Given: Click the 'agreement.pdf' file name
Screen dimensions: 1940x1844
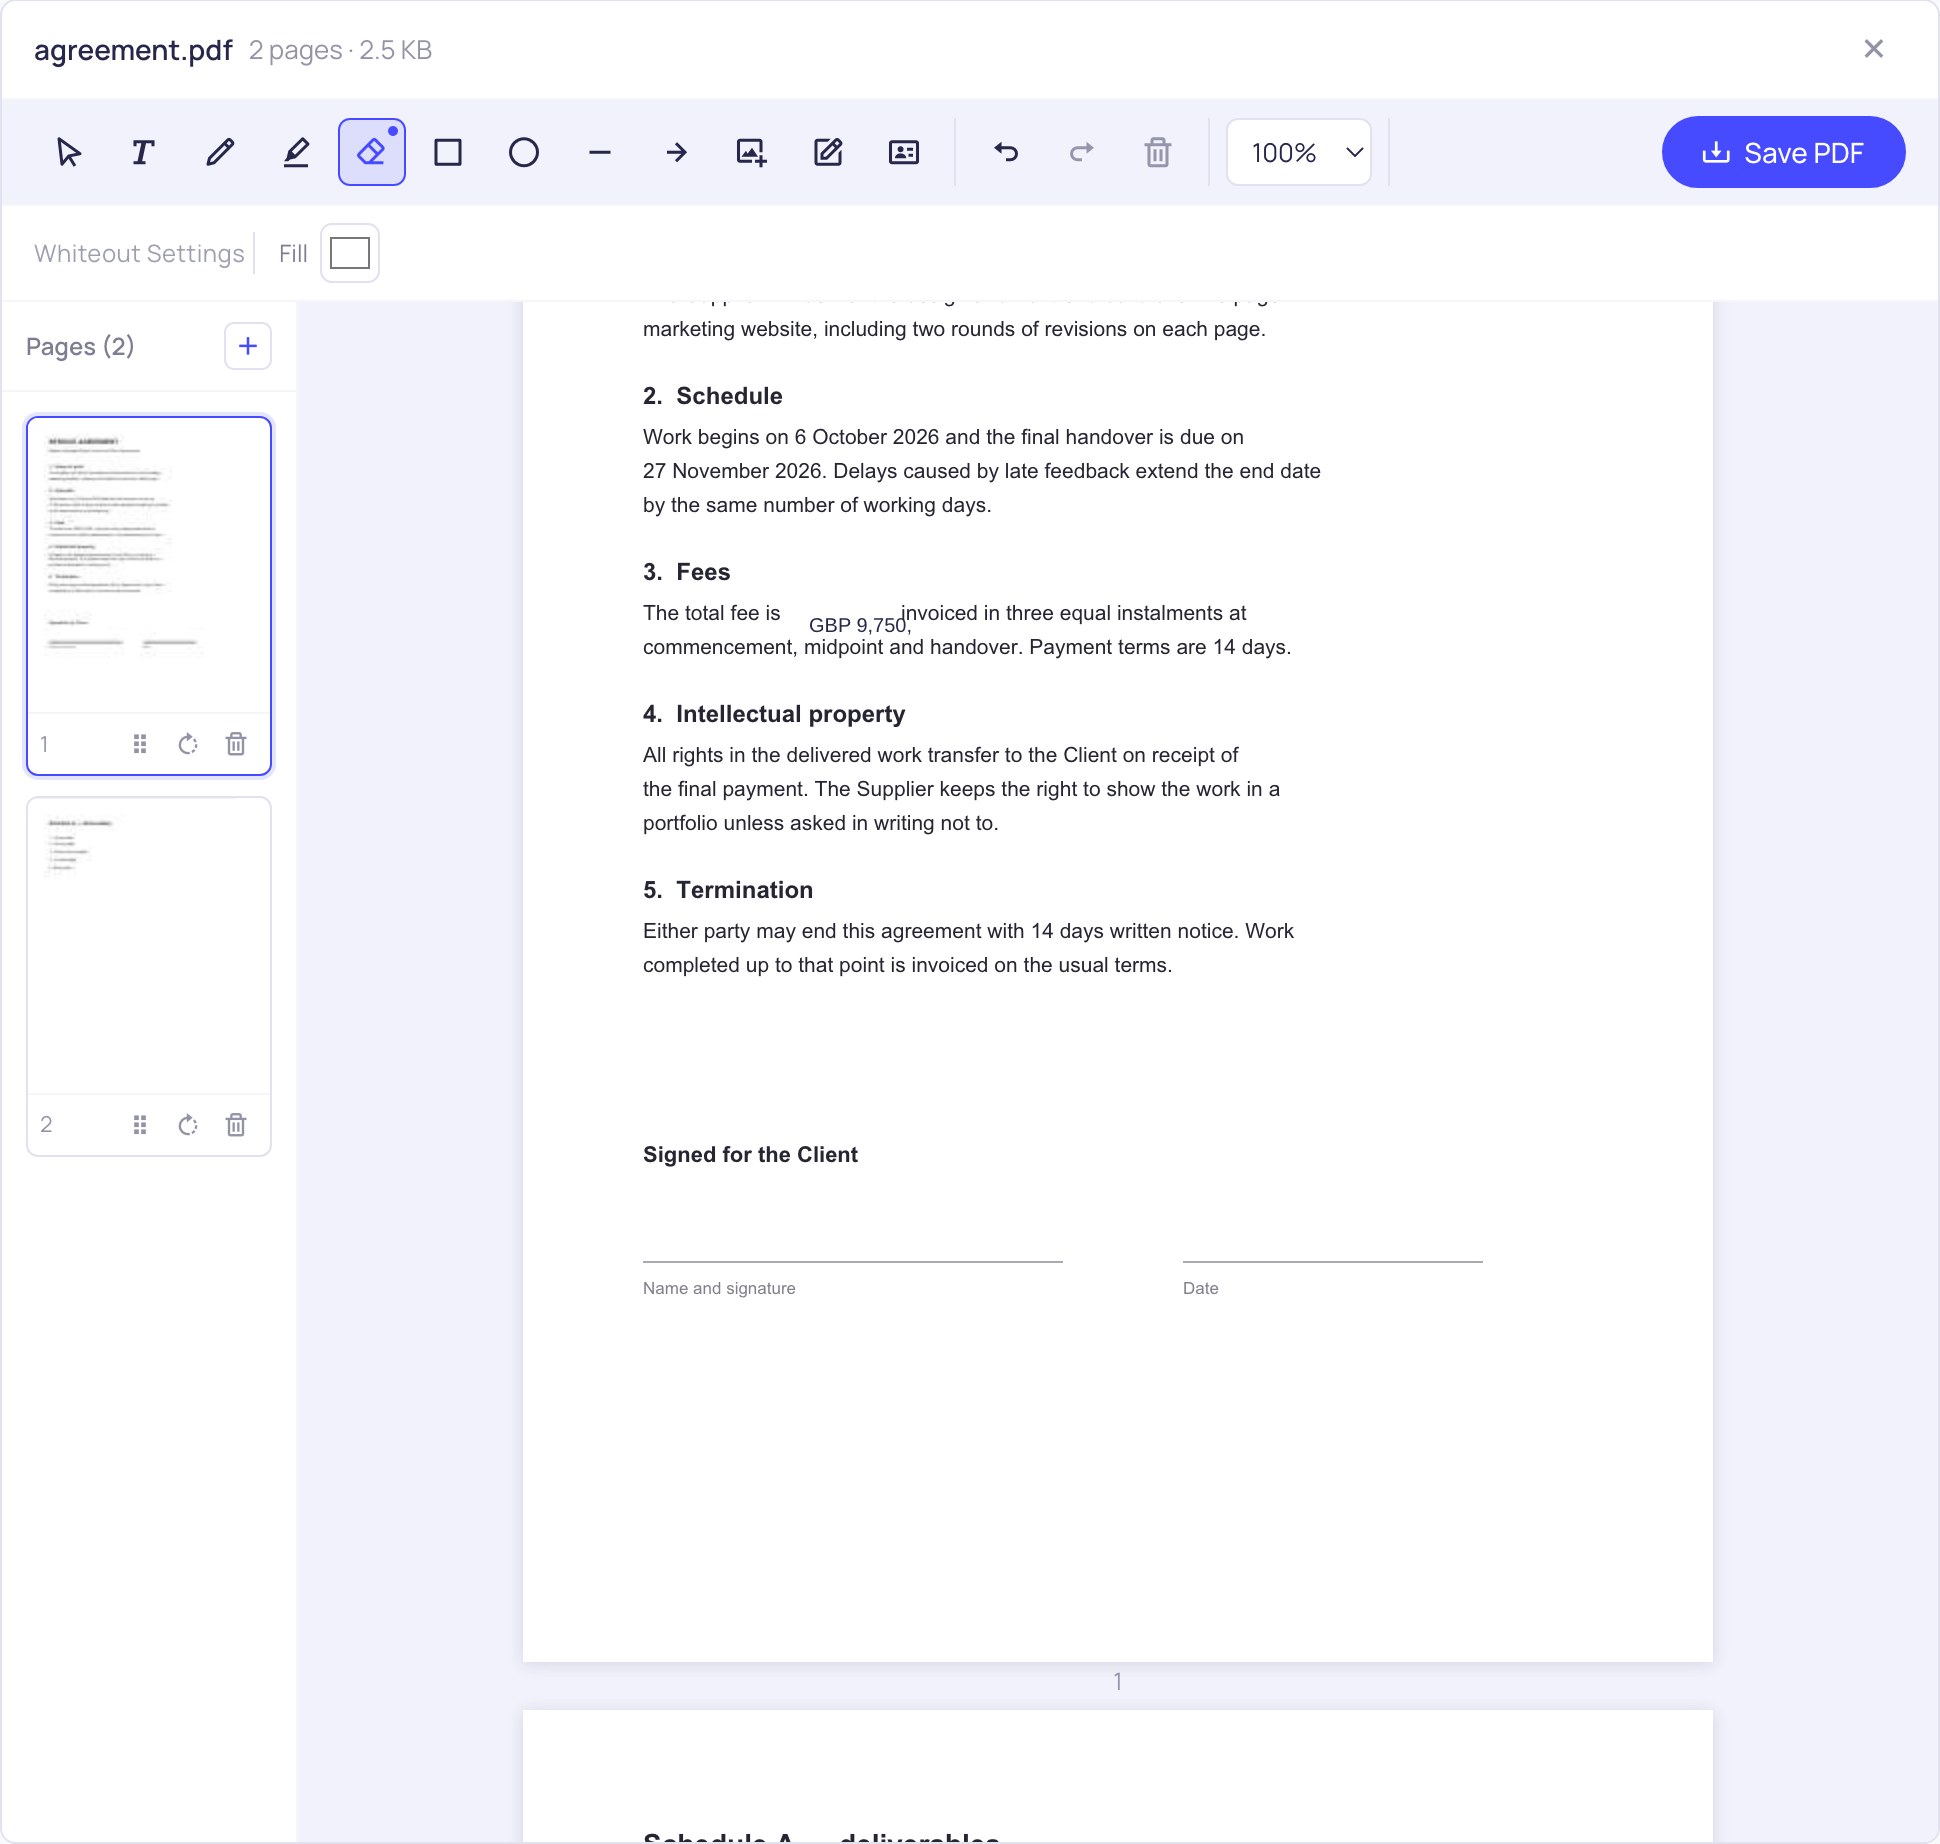Looking at the screenshot, I should pyautogui.click(x=133, y=50).
